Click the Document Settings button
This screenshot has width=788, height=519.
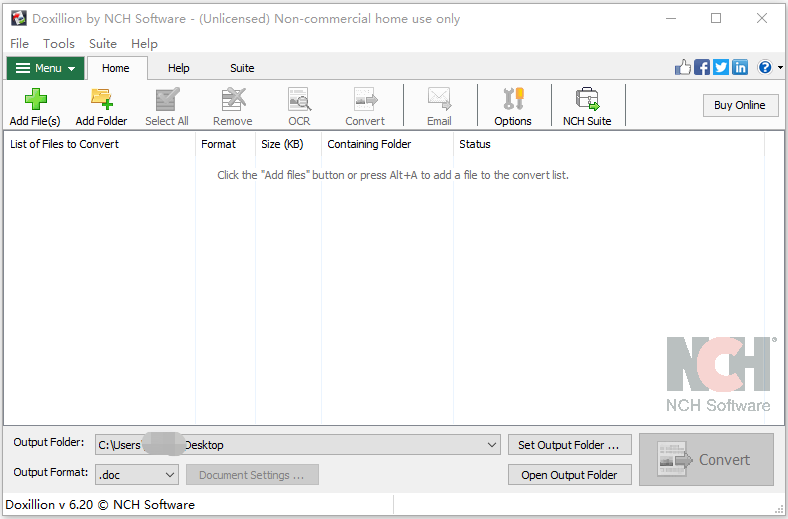click(252, 475)
